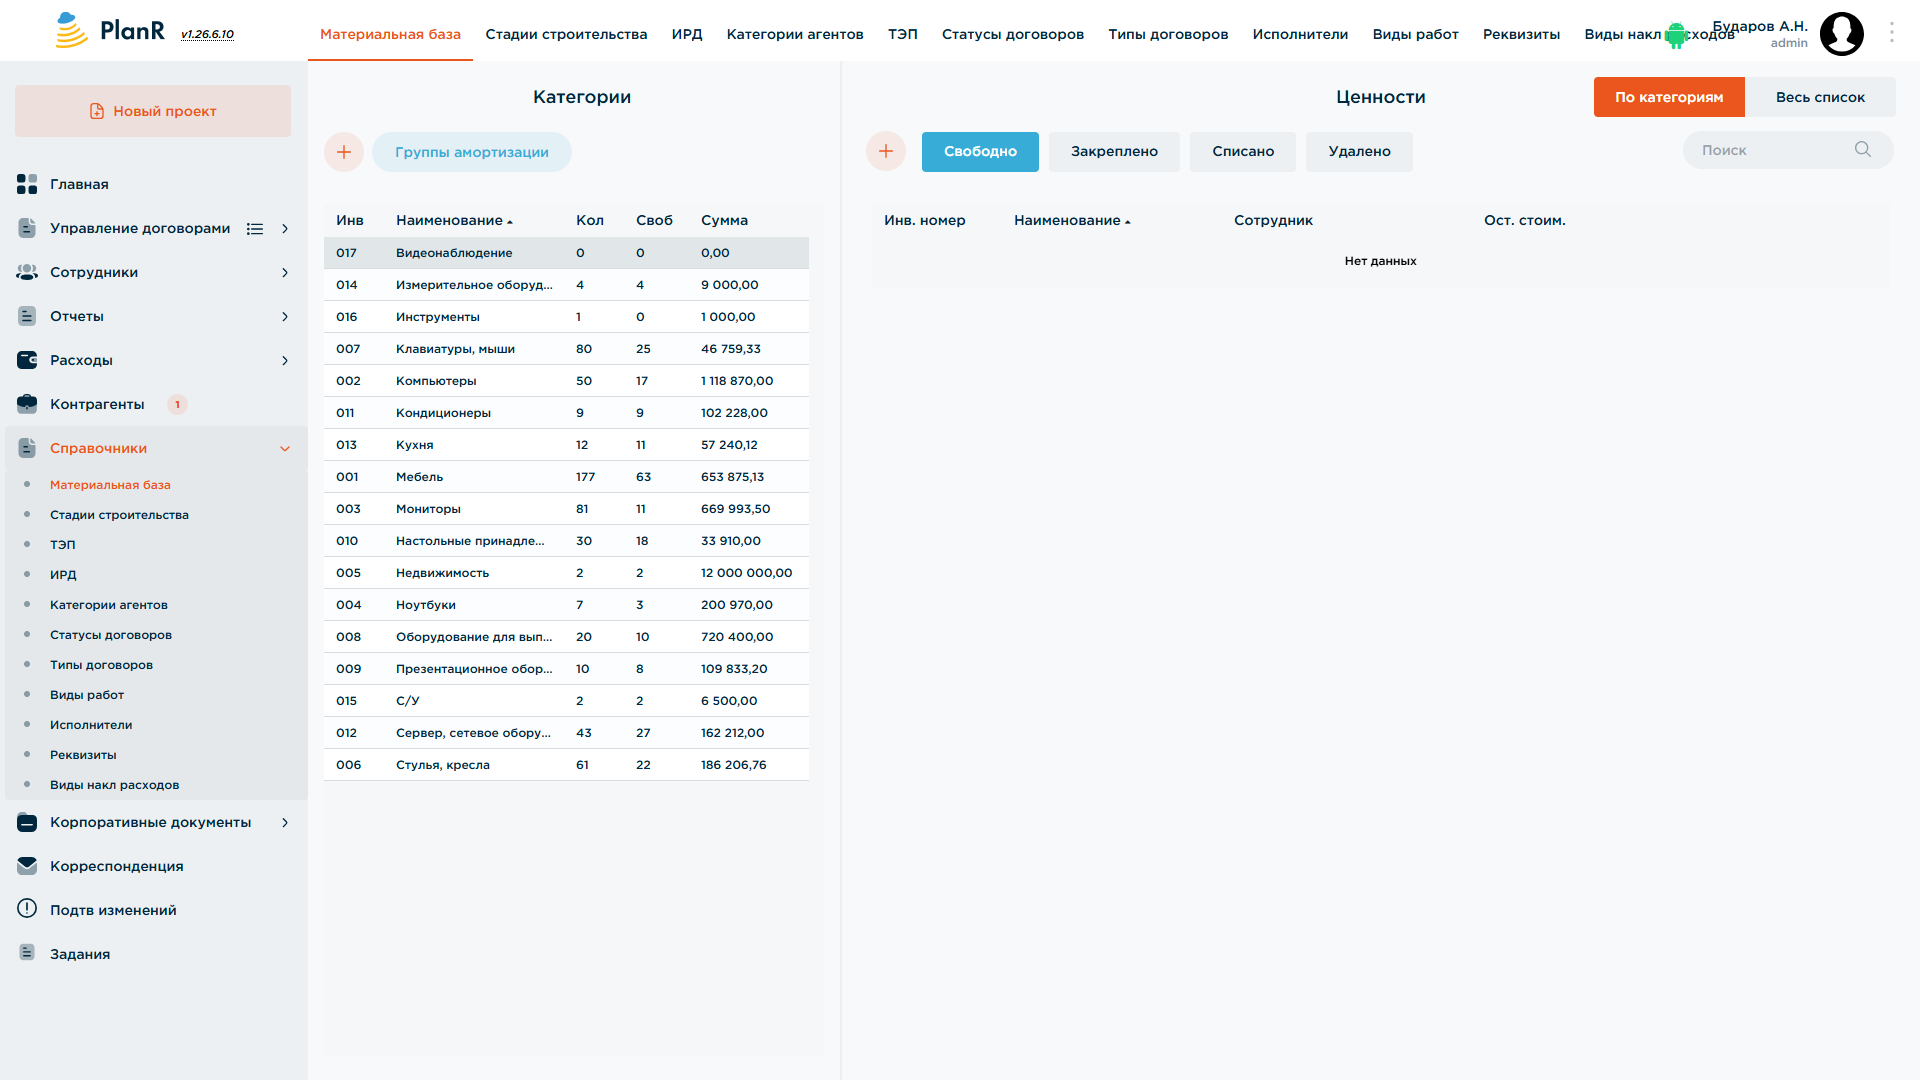Switch to Стадии строительства top tab
Screen dimensions: 1920x1080
click(566, 34)
